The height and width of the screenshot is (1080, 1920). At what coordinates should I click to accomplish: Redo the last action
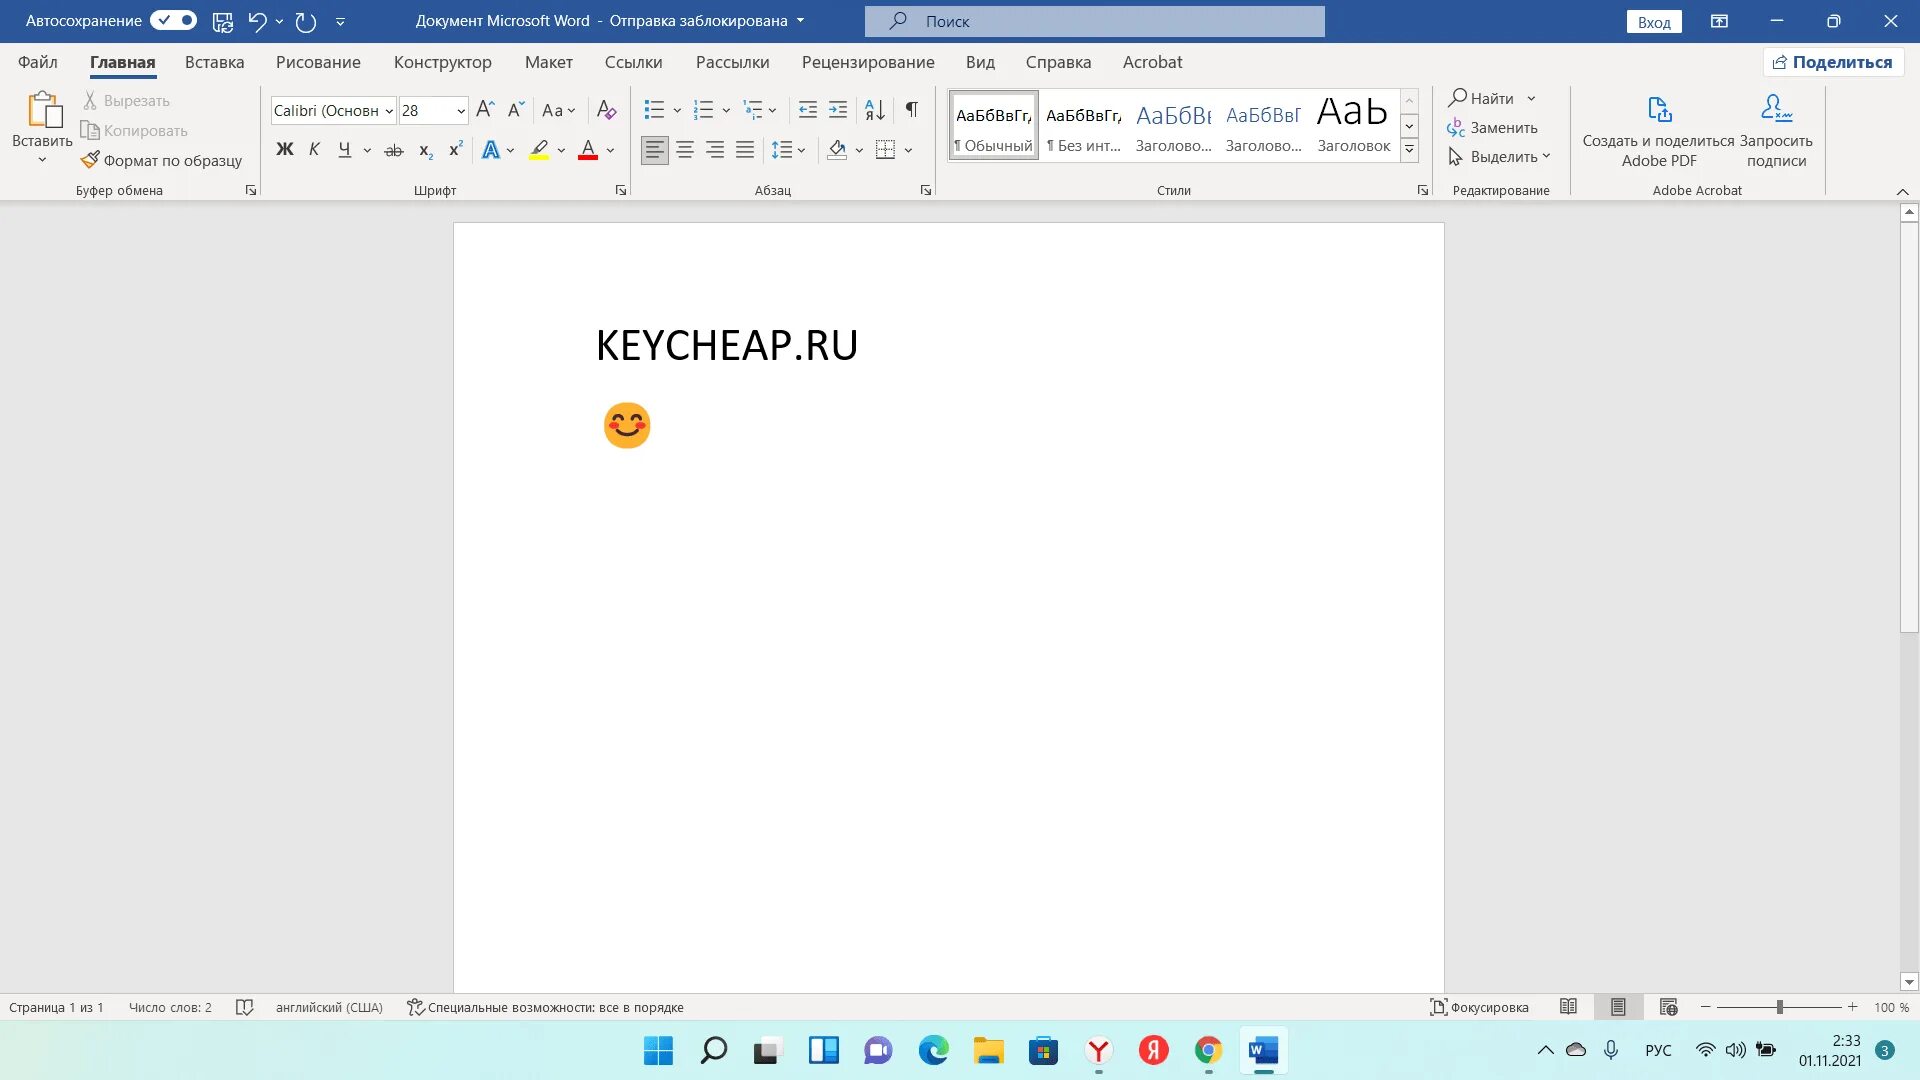tap(306, 21)
